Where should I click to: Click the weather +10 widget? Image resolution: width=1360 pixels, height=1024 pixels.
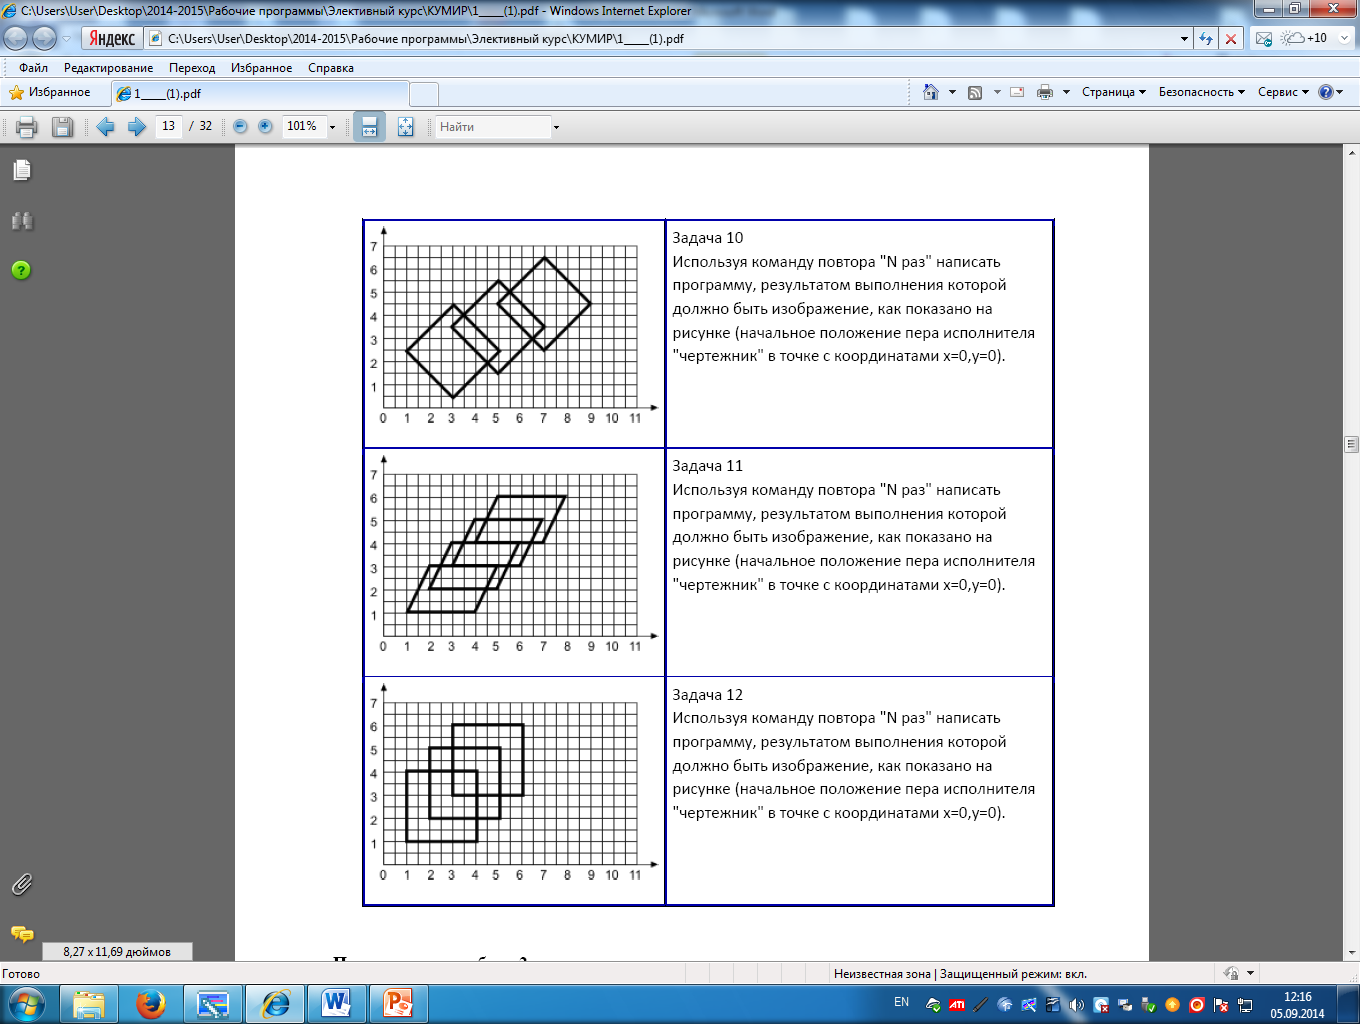pyautogui.click(x=1305, y=38)
